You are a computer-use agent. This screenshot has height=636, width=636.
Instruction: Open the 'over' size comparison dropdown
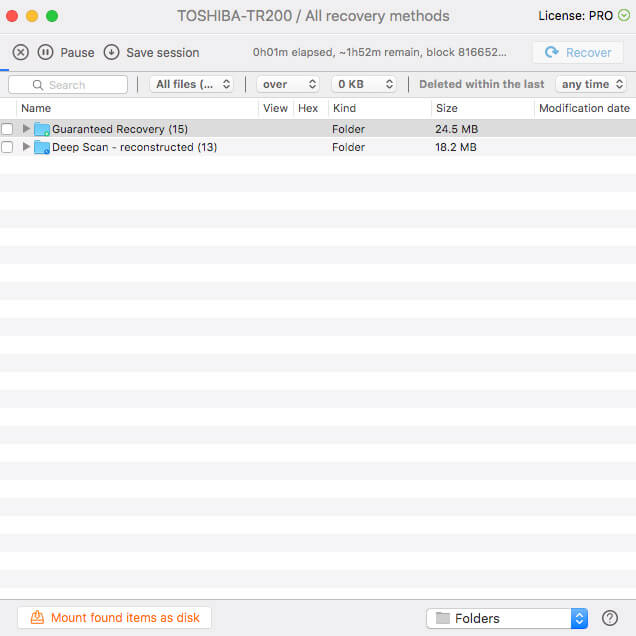click(288, 85)
